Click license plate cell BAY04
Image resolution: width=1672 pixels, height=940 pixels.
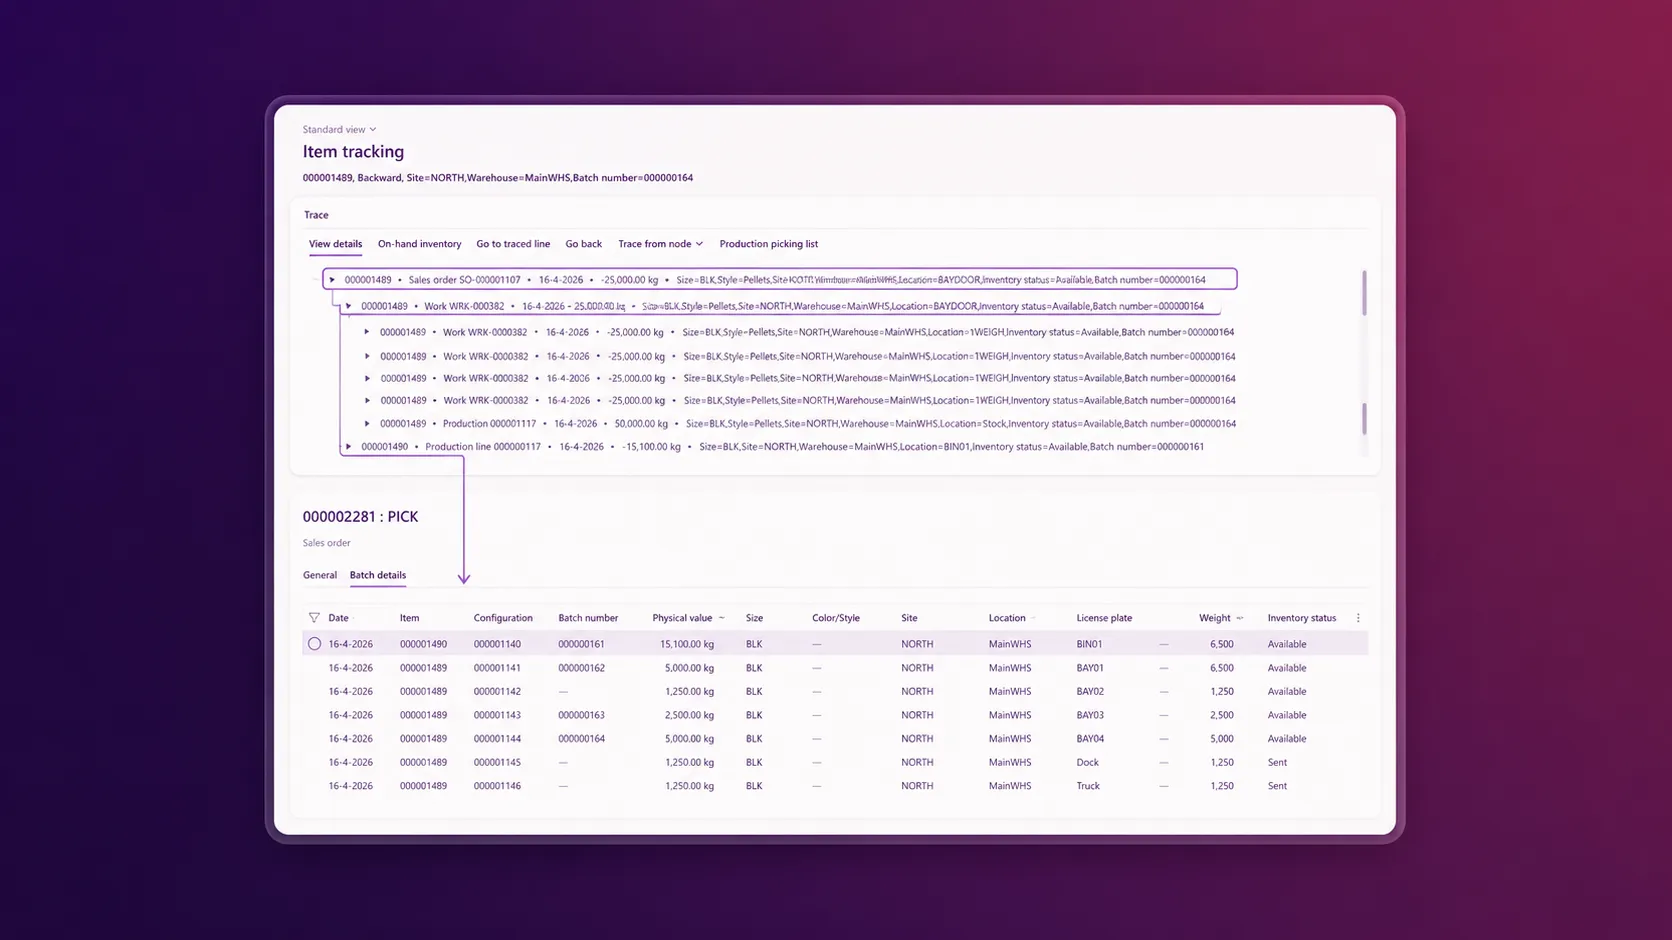(1090, 739)
